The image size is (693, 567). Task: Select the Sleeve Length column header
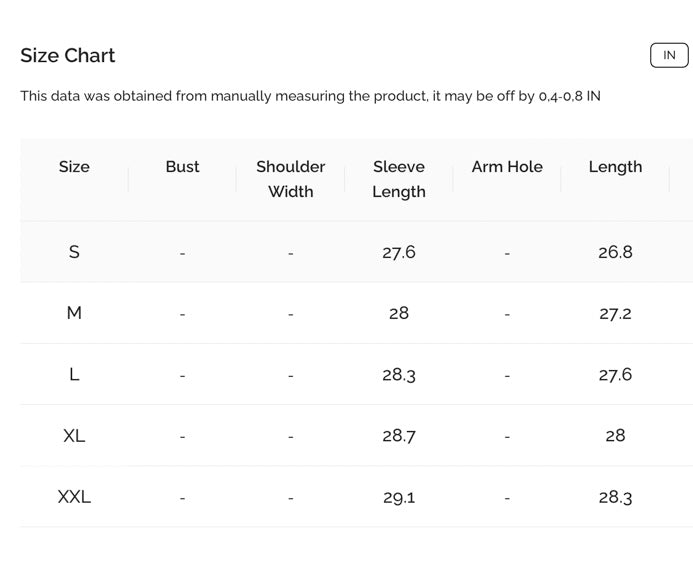click(x=399, y=179)
